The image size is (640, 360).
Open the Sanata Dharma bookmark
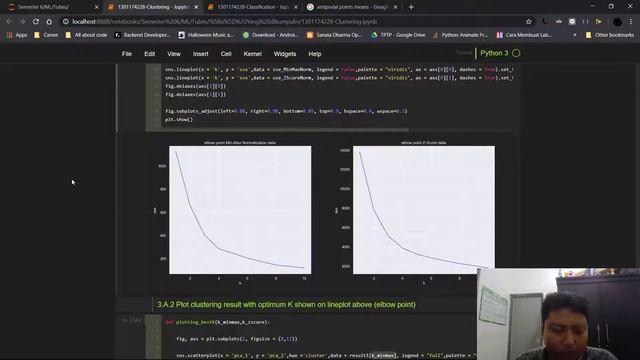[x=335, y=35]
